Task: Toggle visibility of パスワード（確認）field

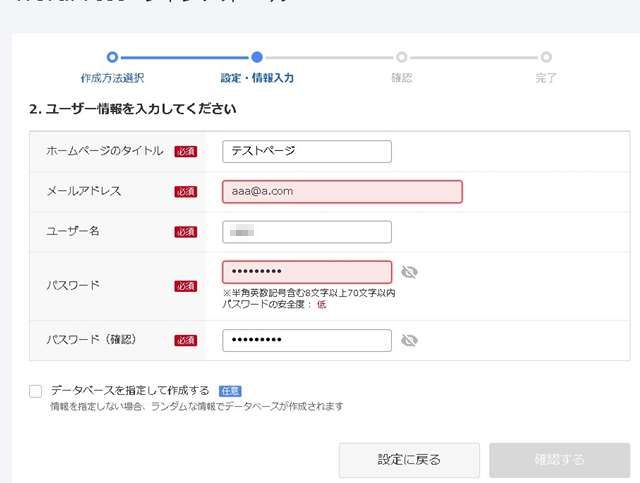Action: click(x=409, y=341)
